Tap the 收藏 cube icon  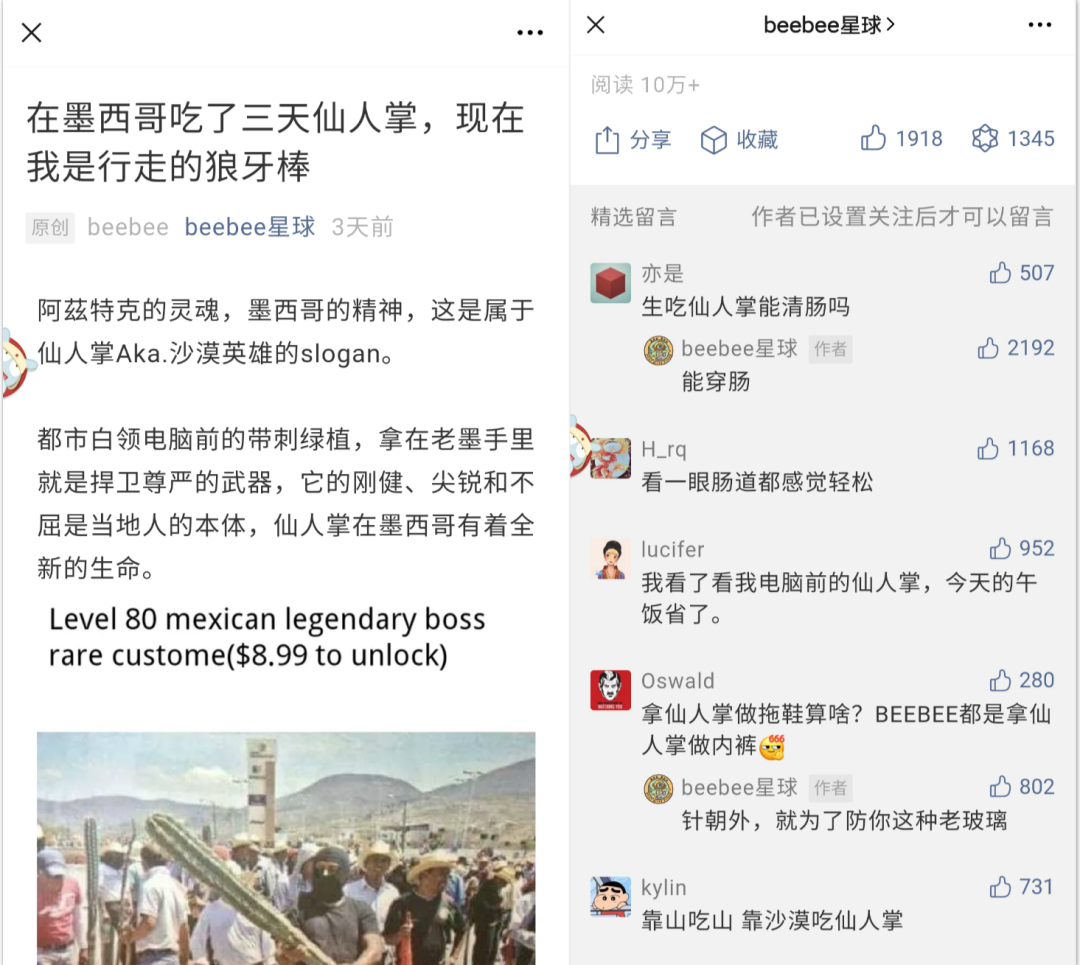[x=714, y=140]
